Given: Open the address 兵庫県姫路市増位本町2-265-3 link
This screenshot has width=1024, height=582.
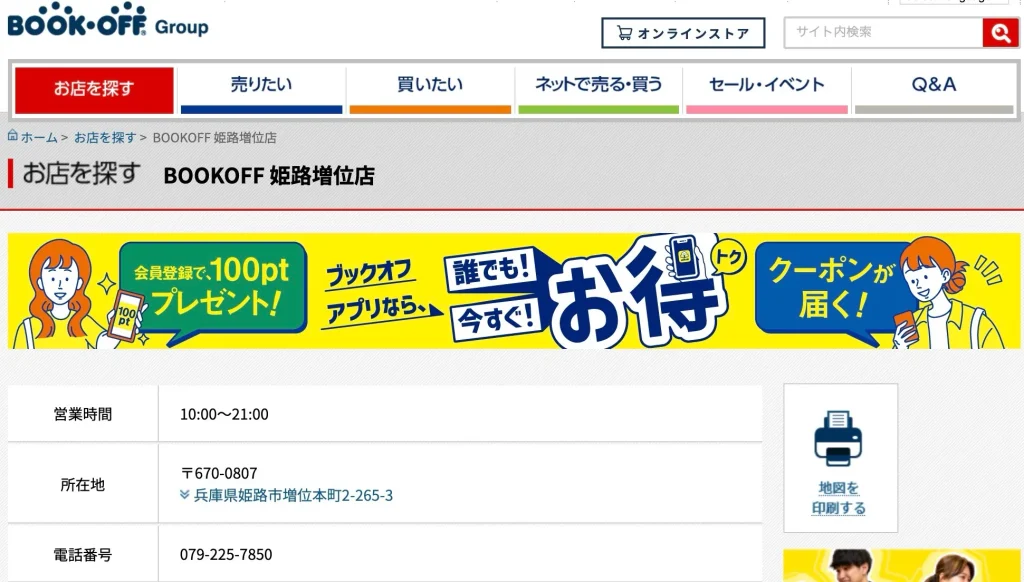Looking at the screenshot, I should (x=293, y=496).
